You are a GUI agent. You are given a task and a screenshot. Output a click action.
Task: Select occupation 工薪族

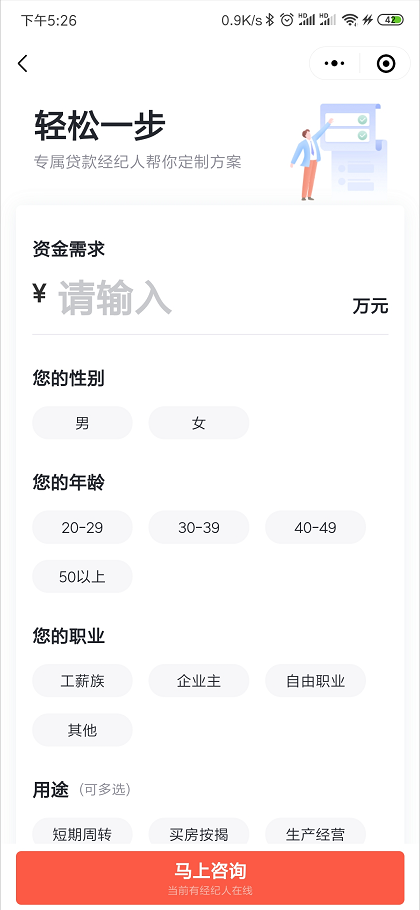82,681
